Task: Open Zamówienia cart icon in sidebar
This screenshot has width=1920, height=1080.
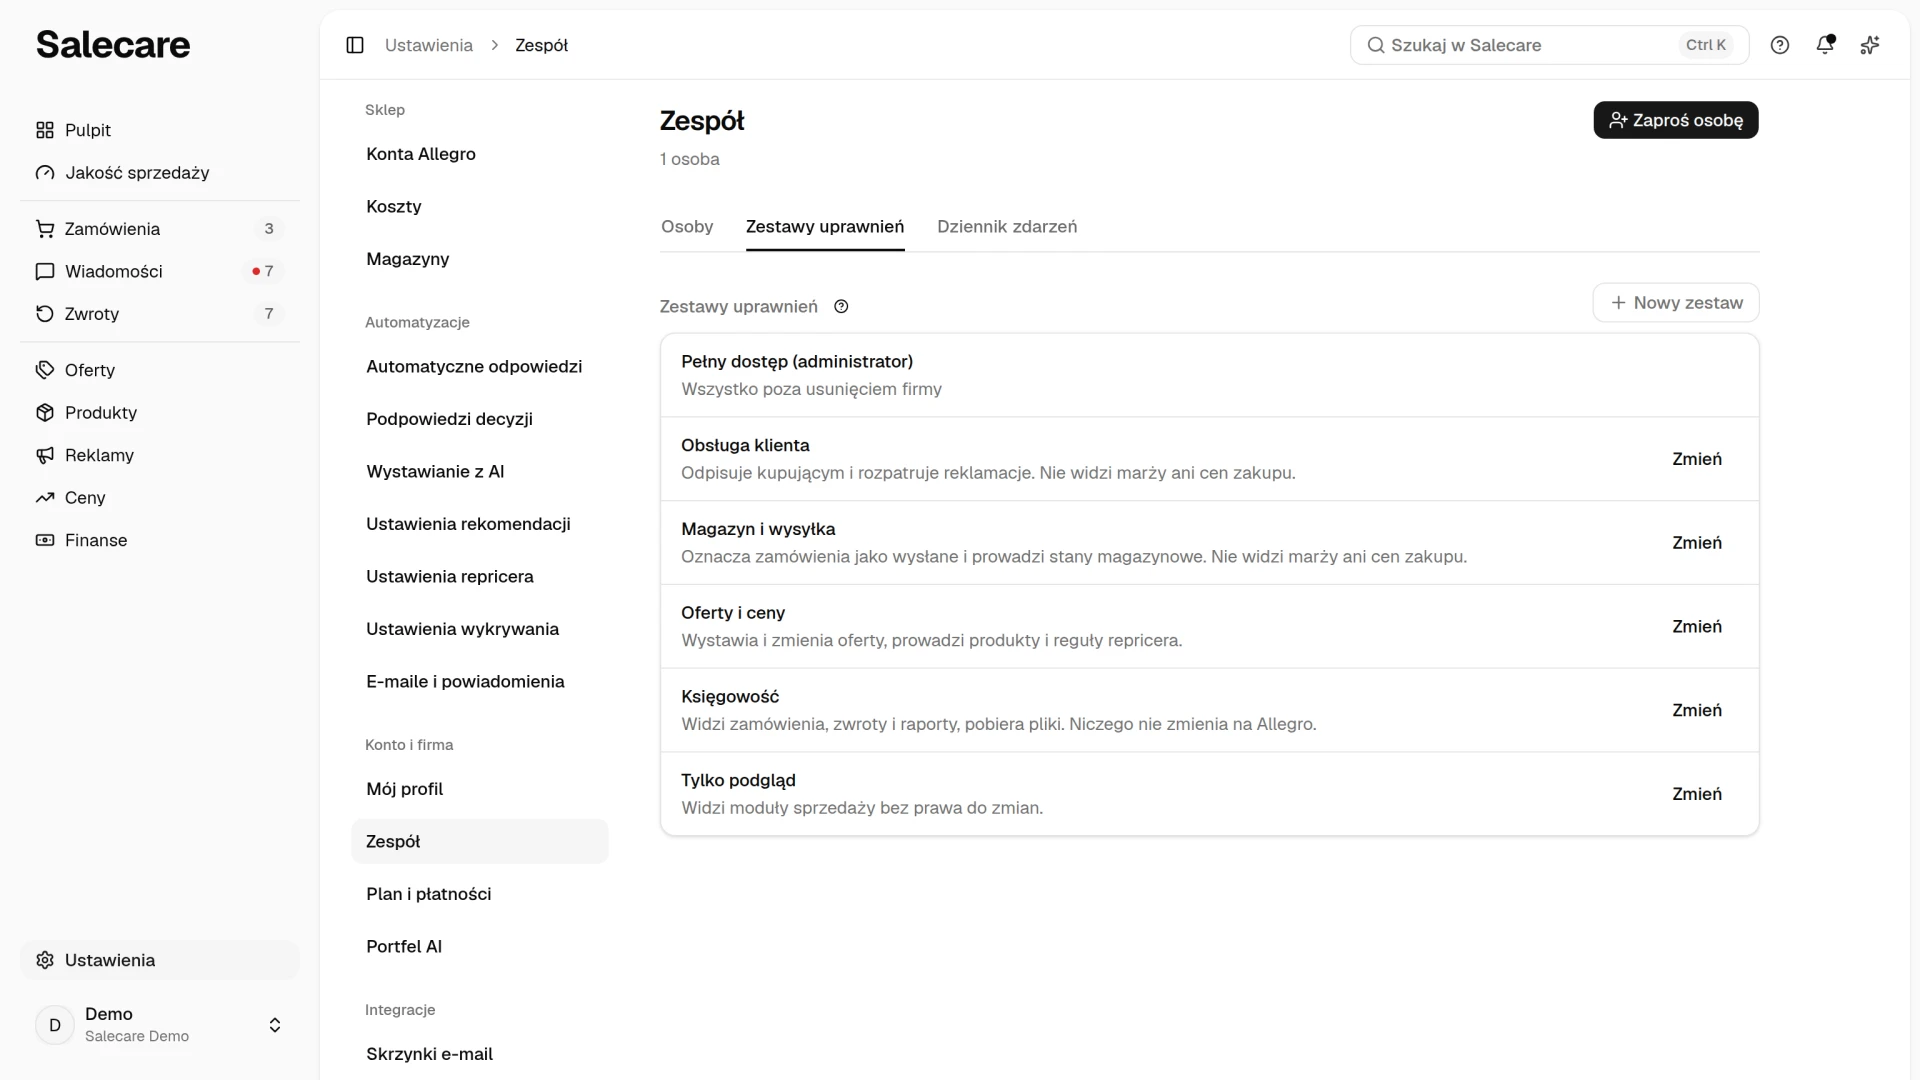Action: [x=45, y=229]
